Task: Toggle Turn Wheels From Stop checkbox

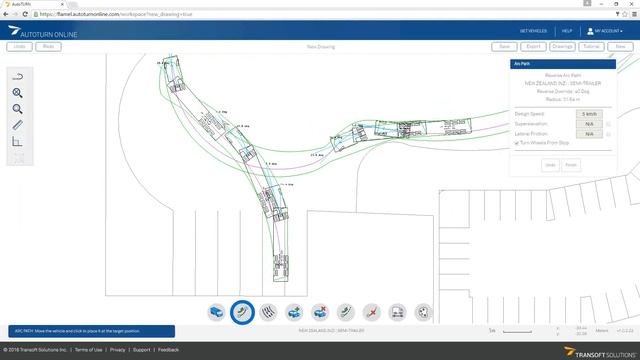Action: click(x=517, y=143)
